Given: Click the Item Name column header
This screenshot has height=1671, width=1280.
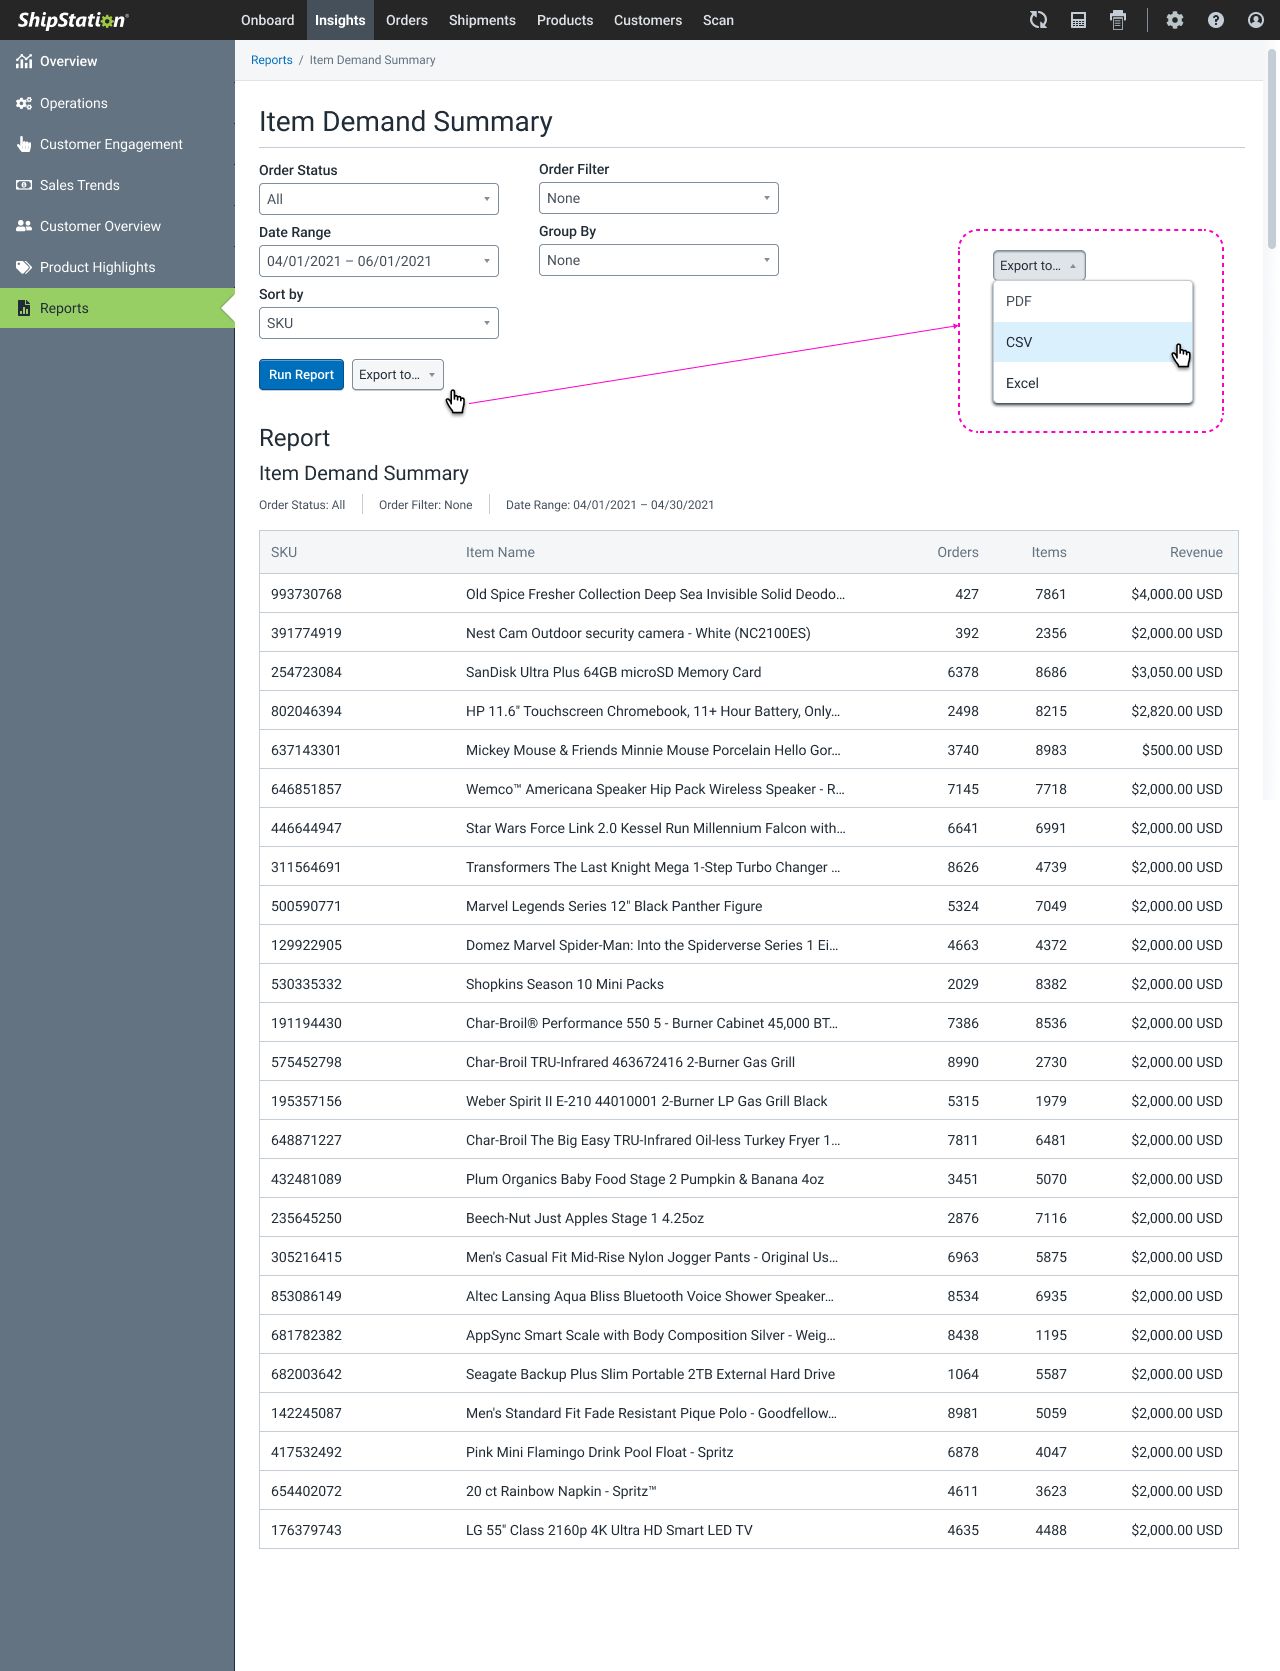Looking at the screenshot, I should (x=500, y=552).
